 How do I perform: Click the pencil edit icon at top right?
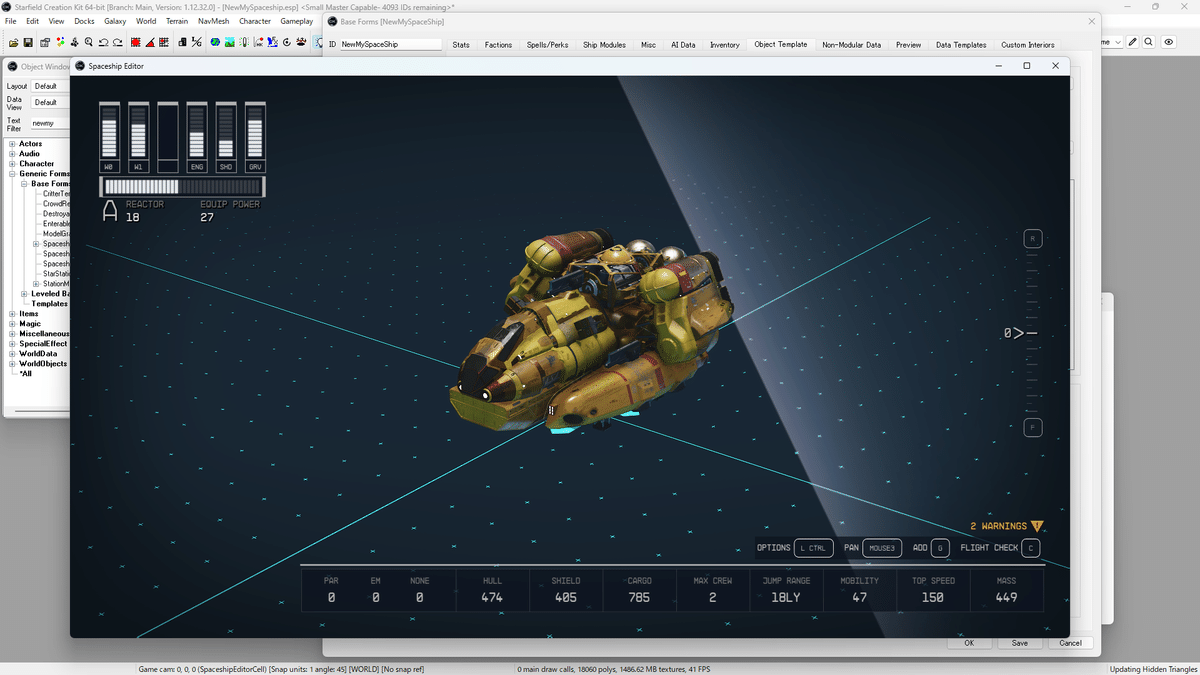1133,42
